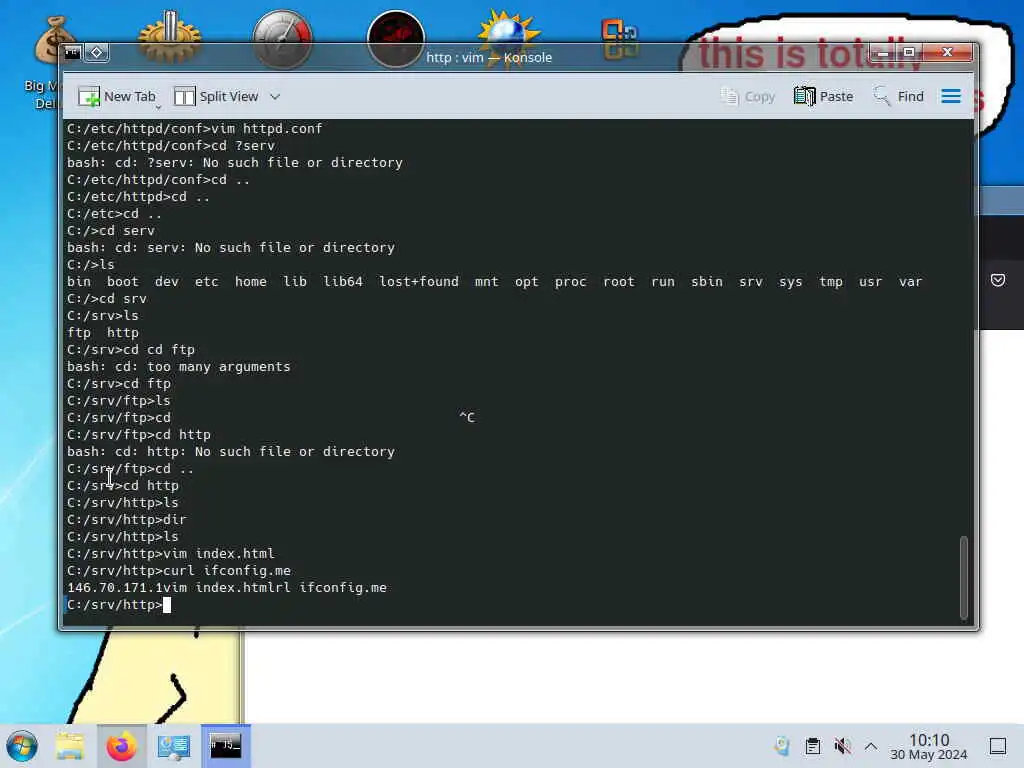Open Find in the Konsole toolbar
Viewport: 1024px width, 768px height.
[x=899, y=97]
